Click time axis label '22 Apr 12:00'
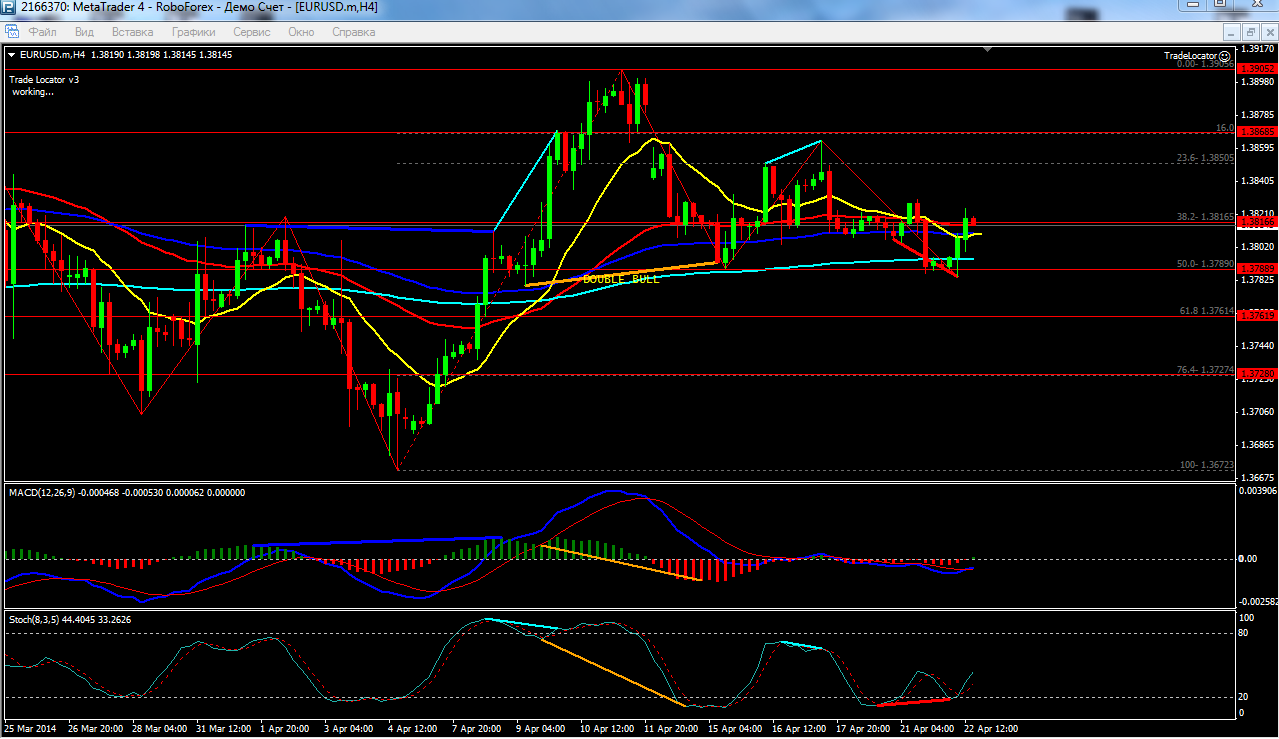This screenshot has height=739, width=1279. pyautogui.click(x=989, y=729)
